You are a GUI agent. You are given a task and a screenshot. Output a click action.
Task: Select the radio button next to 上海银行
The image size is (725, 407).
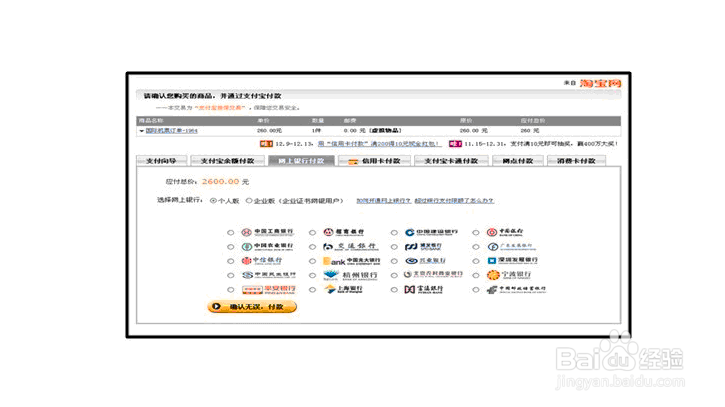[313, 290]
